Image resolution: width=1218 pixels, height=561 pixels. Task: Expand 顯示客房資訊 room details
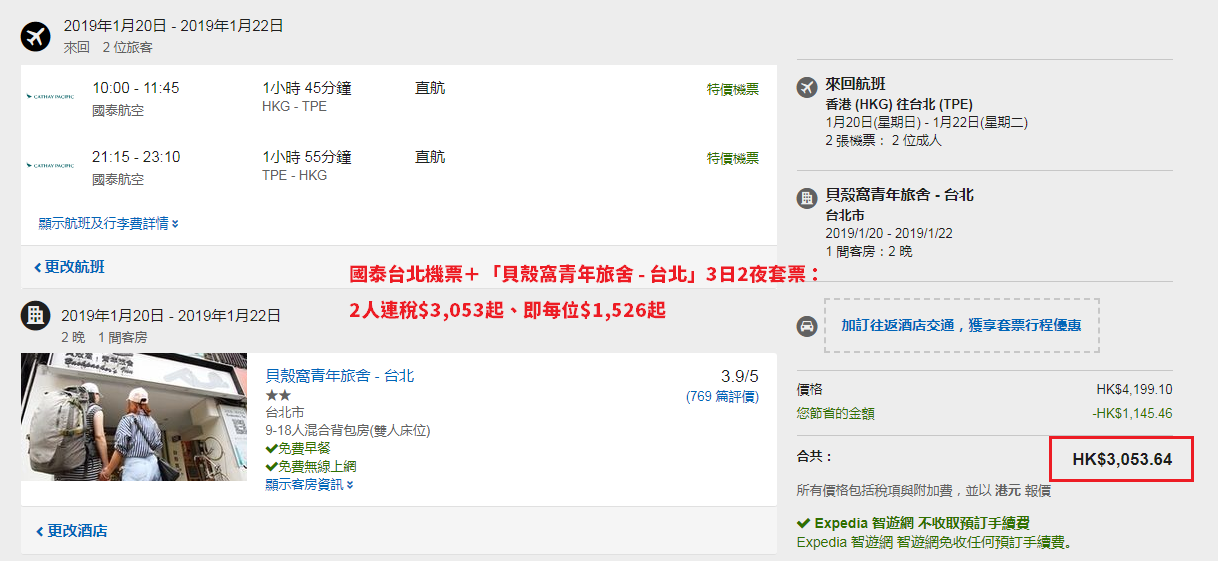tap(309, 484)
